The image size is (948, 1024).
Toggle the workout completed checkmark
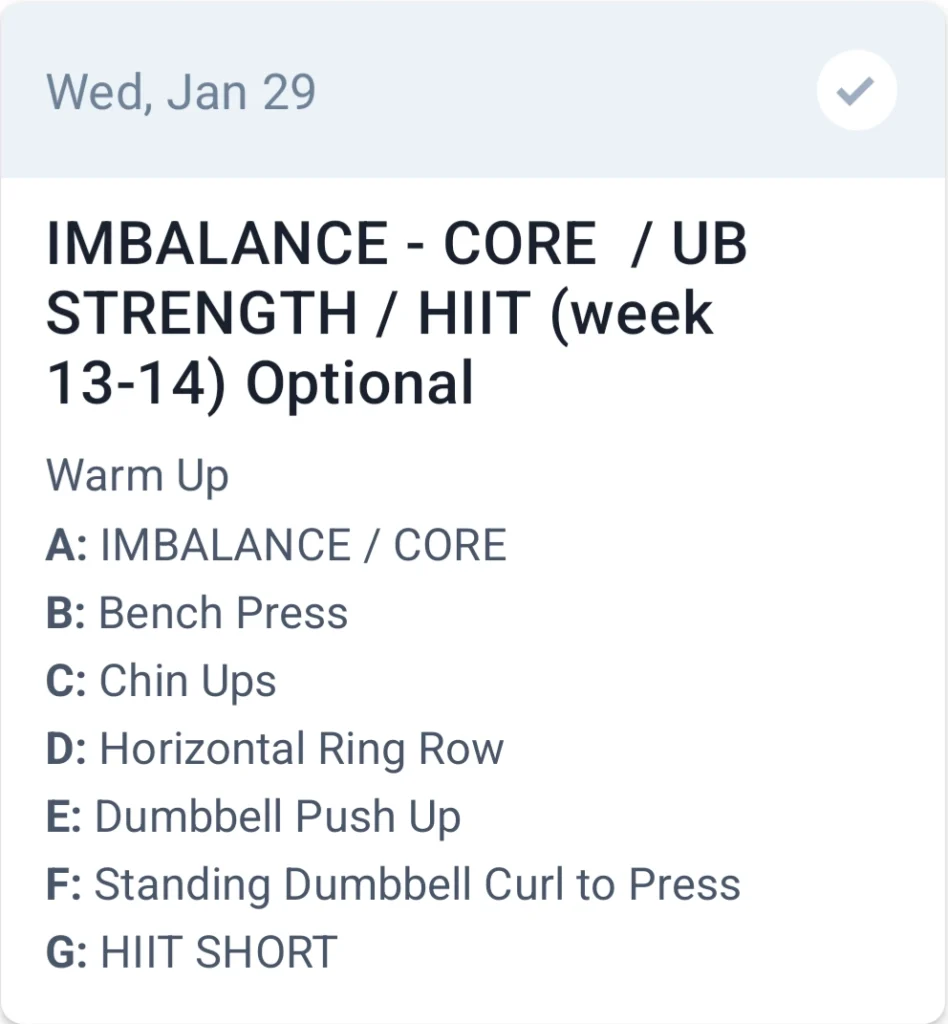tap(856, 93)
